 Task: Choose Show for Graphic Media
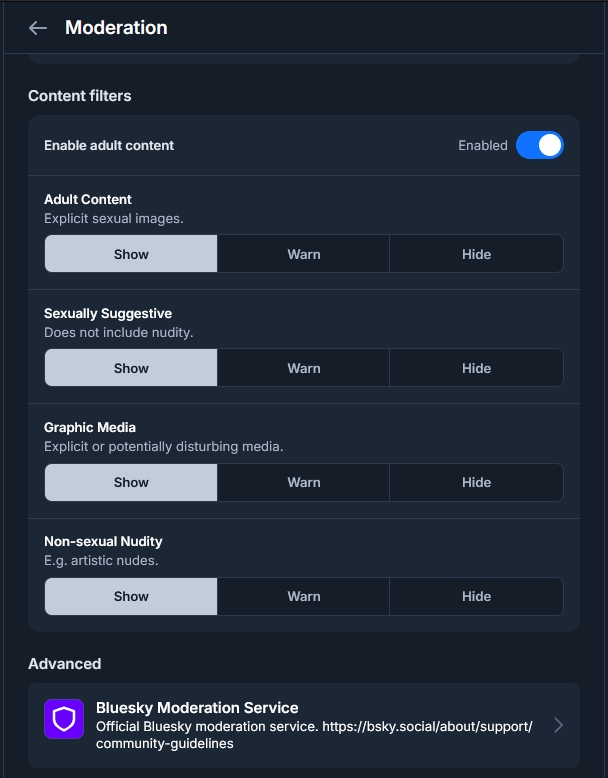(x=131, y=482)
